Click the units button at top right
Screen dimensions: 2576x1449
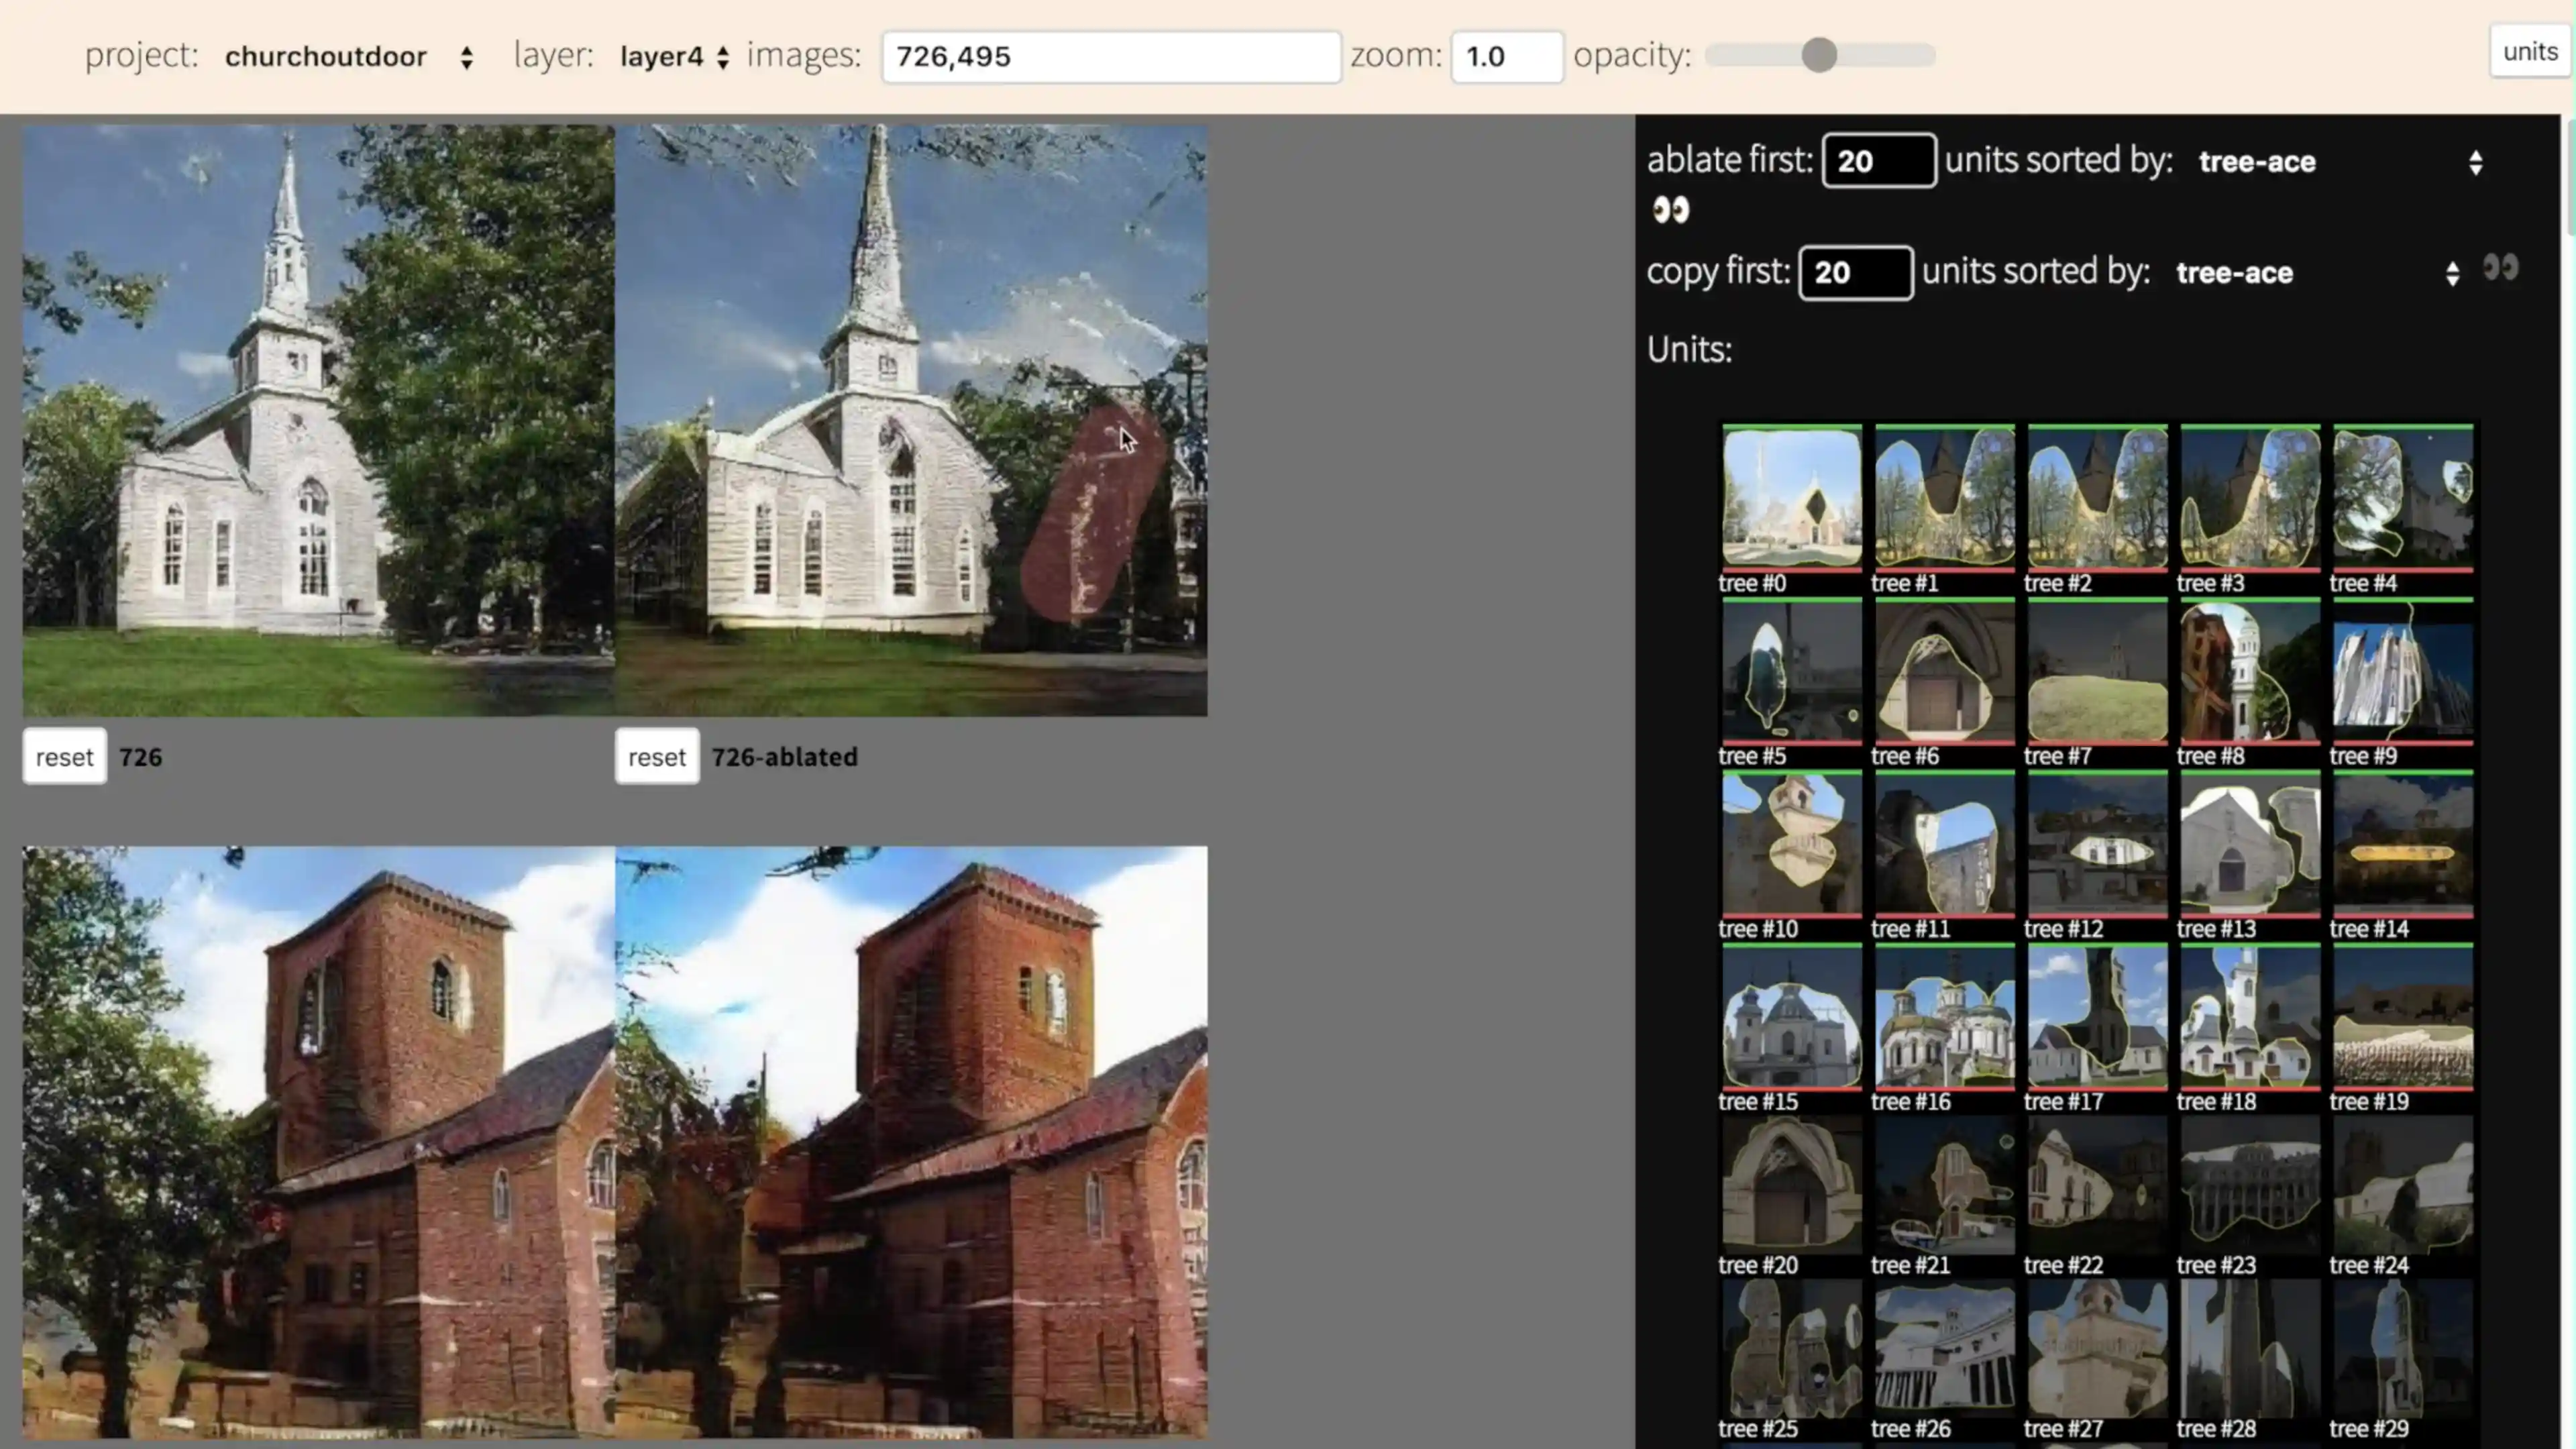coord(2529,52)
